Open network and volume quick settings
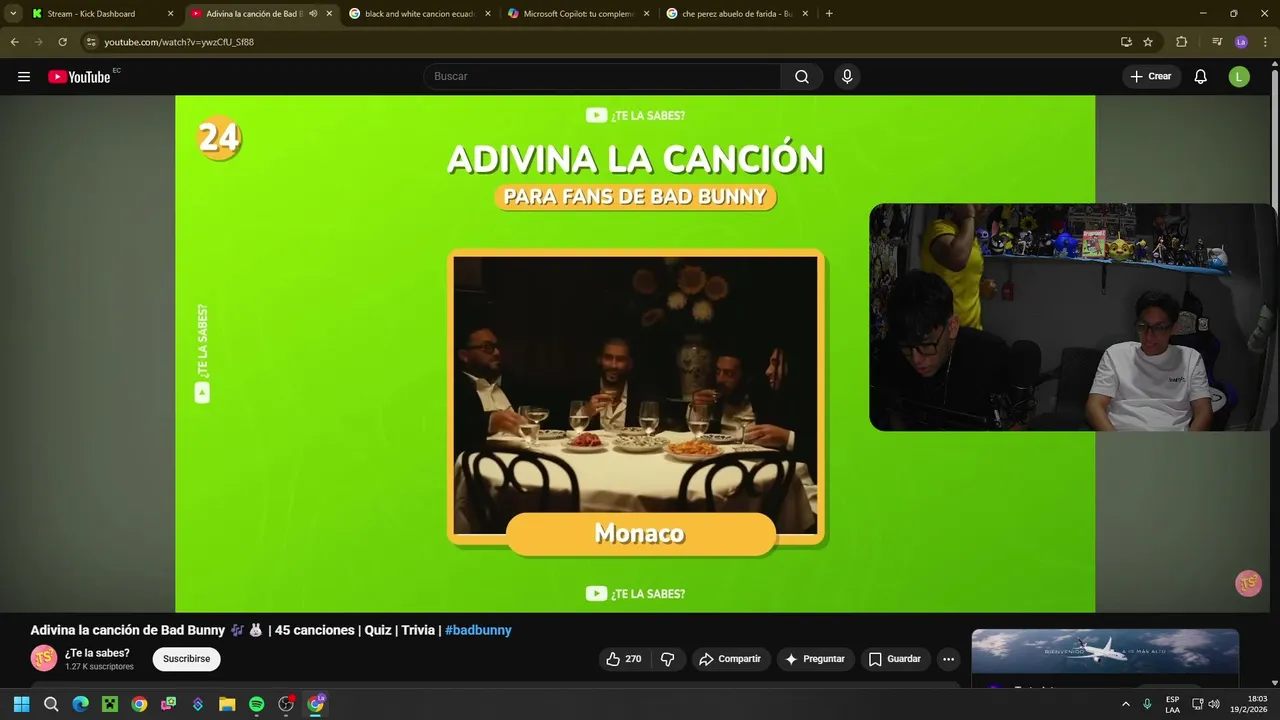 point(1206,704)
